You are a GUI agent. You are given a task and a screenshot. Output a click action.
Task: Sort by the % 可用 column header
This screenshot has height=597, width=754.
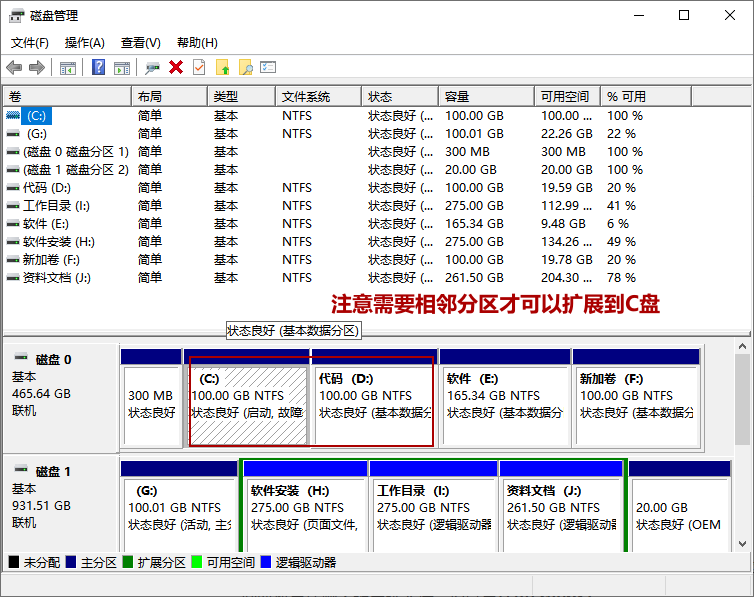[x=646, y=97]
